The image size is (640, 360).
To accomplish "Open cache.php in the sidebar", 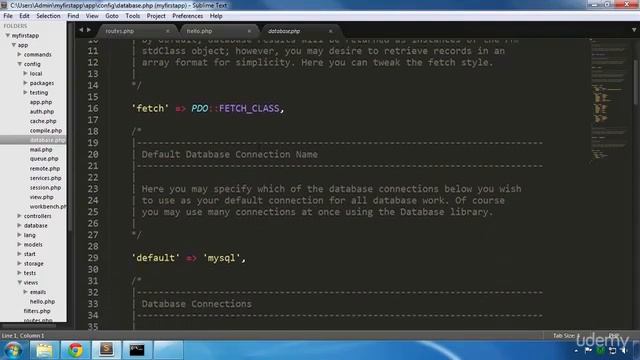I will pos(43,121).
